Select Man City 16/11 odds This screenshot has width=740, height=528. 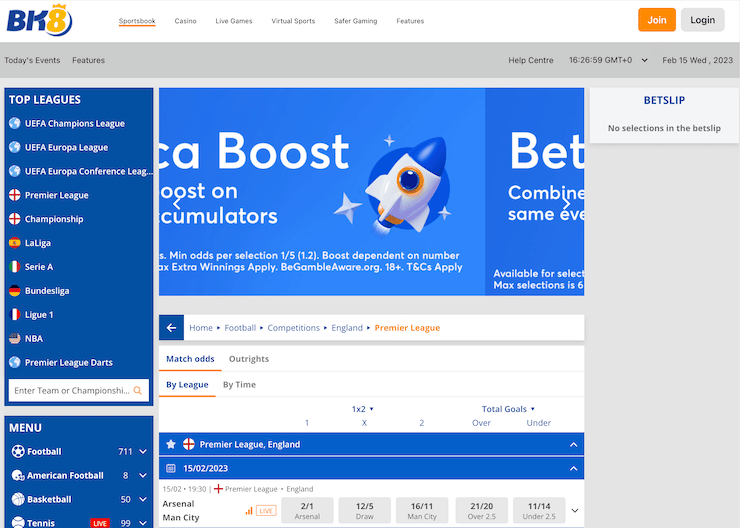click(x=422, y=511)
